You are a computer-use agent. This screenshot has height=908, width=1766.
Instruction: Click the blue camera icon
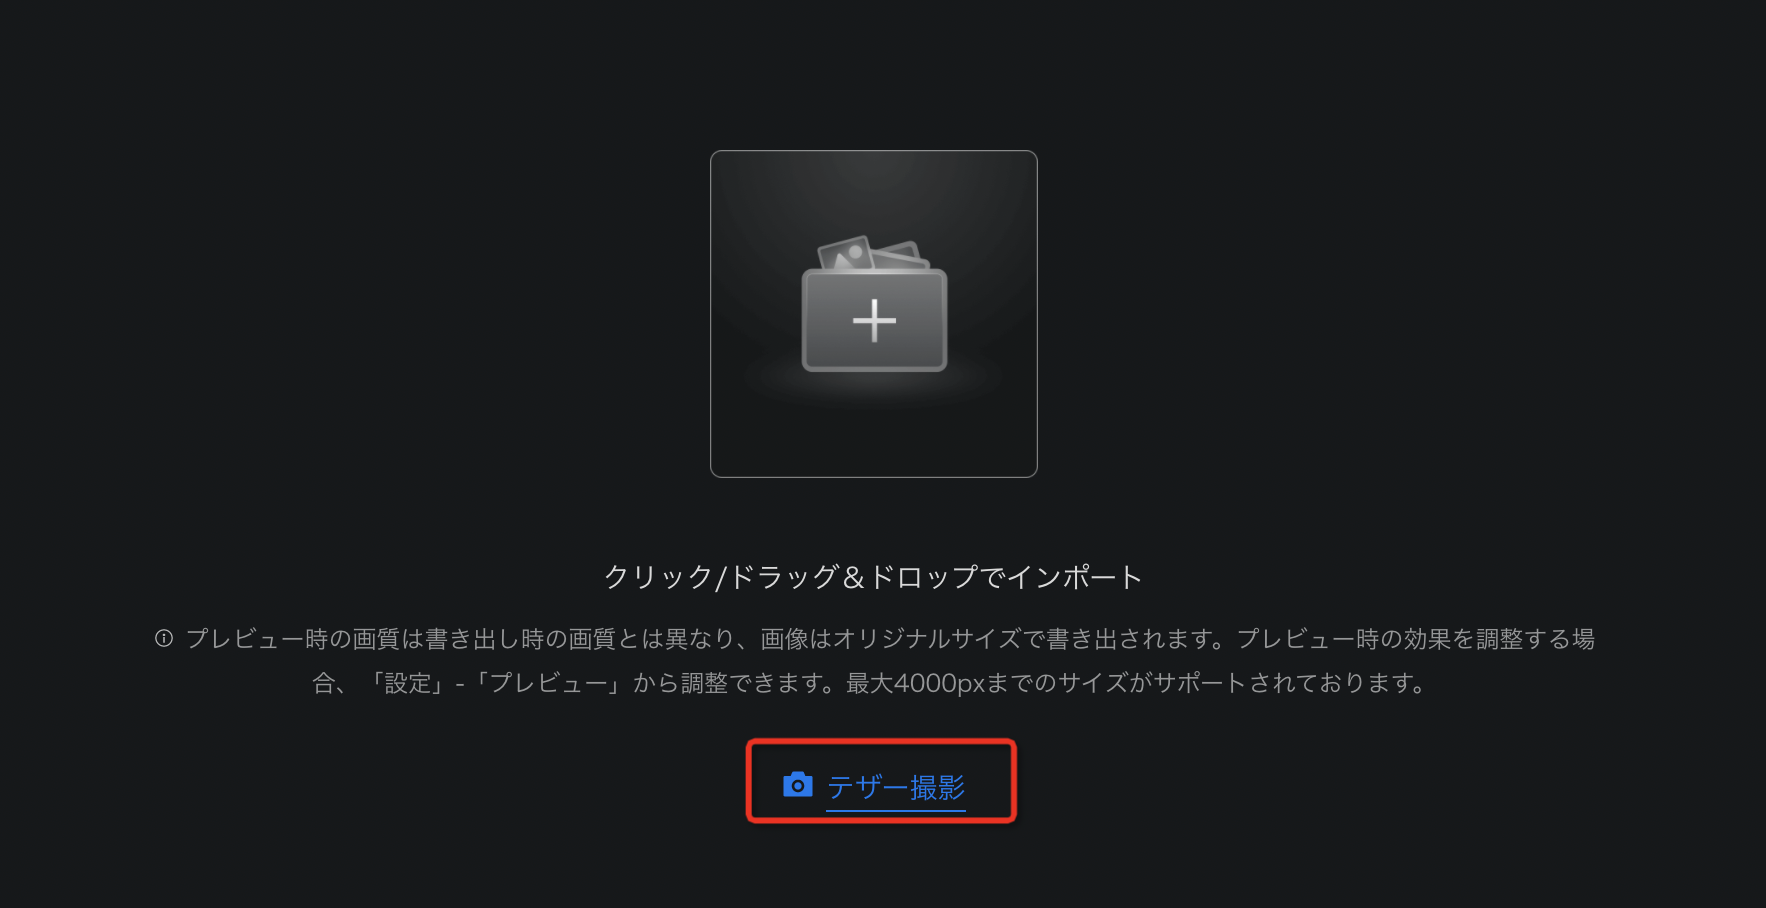click(x=797, y=785)
